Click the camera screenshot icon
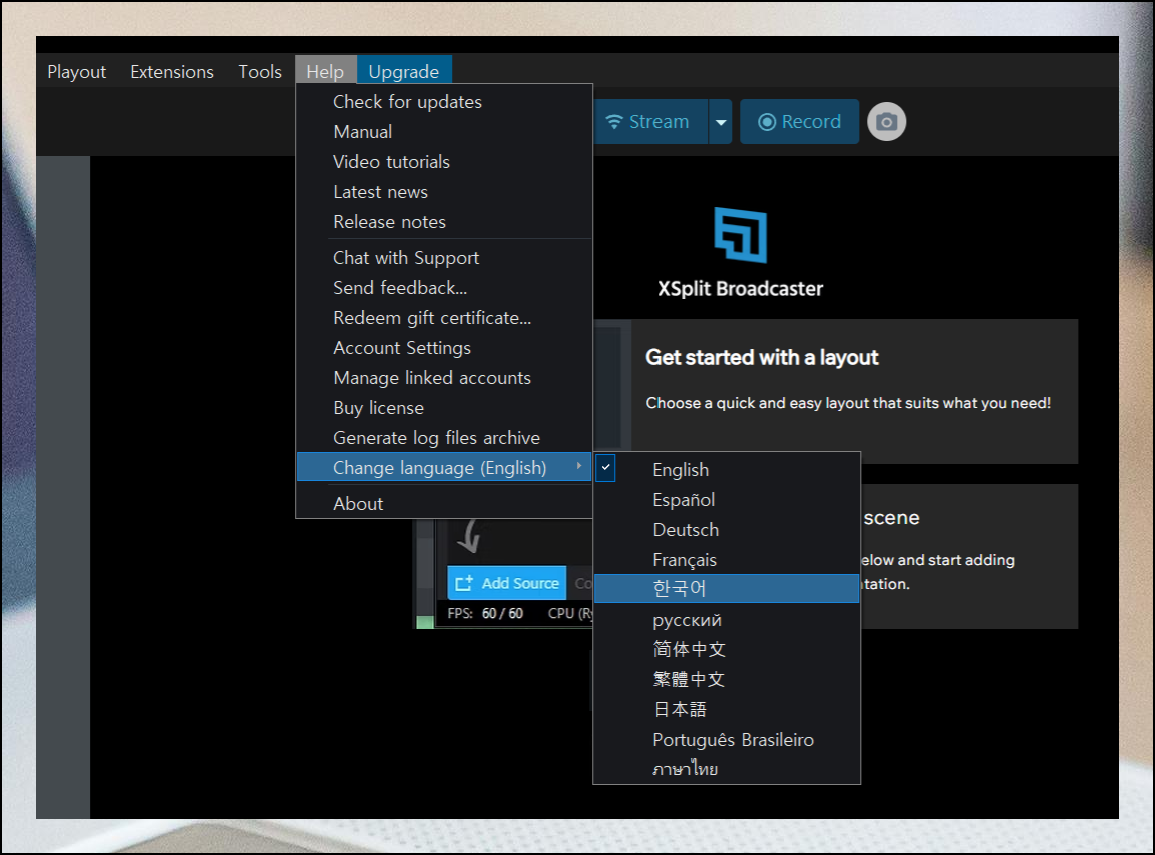 click(x=886, y=122)
